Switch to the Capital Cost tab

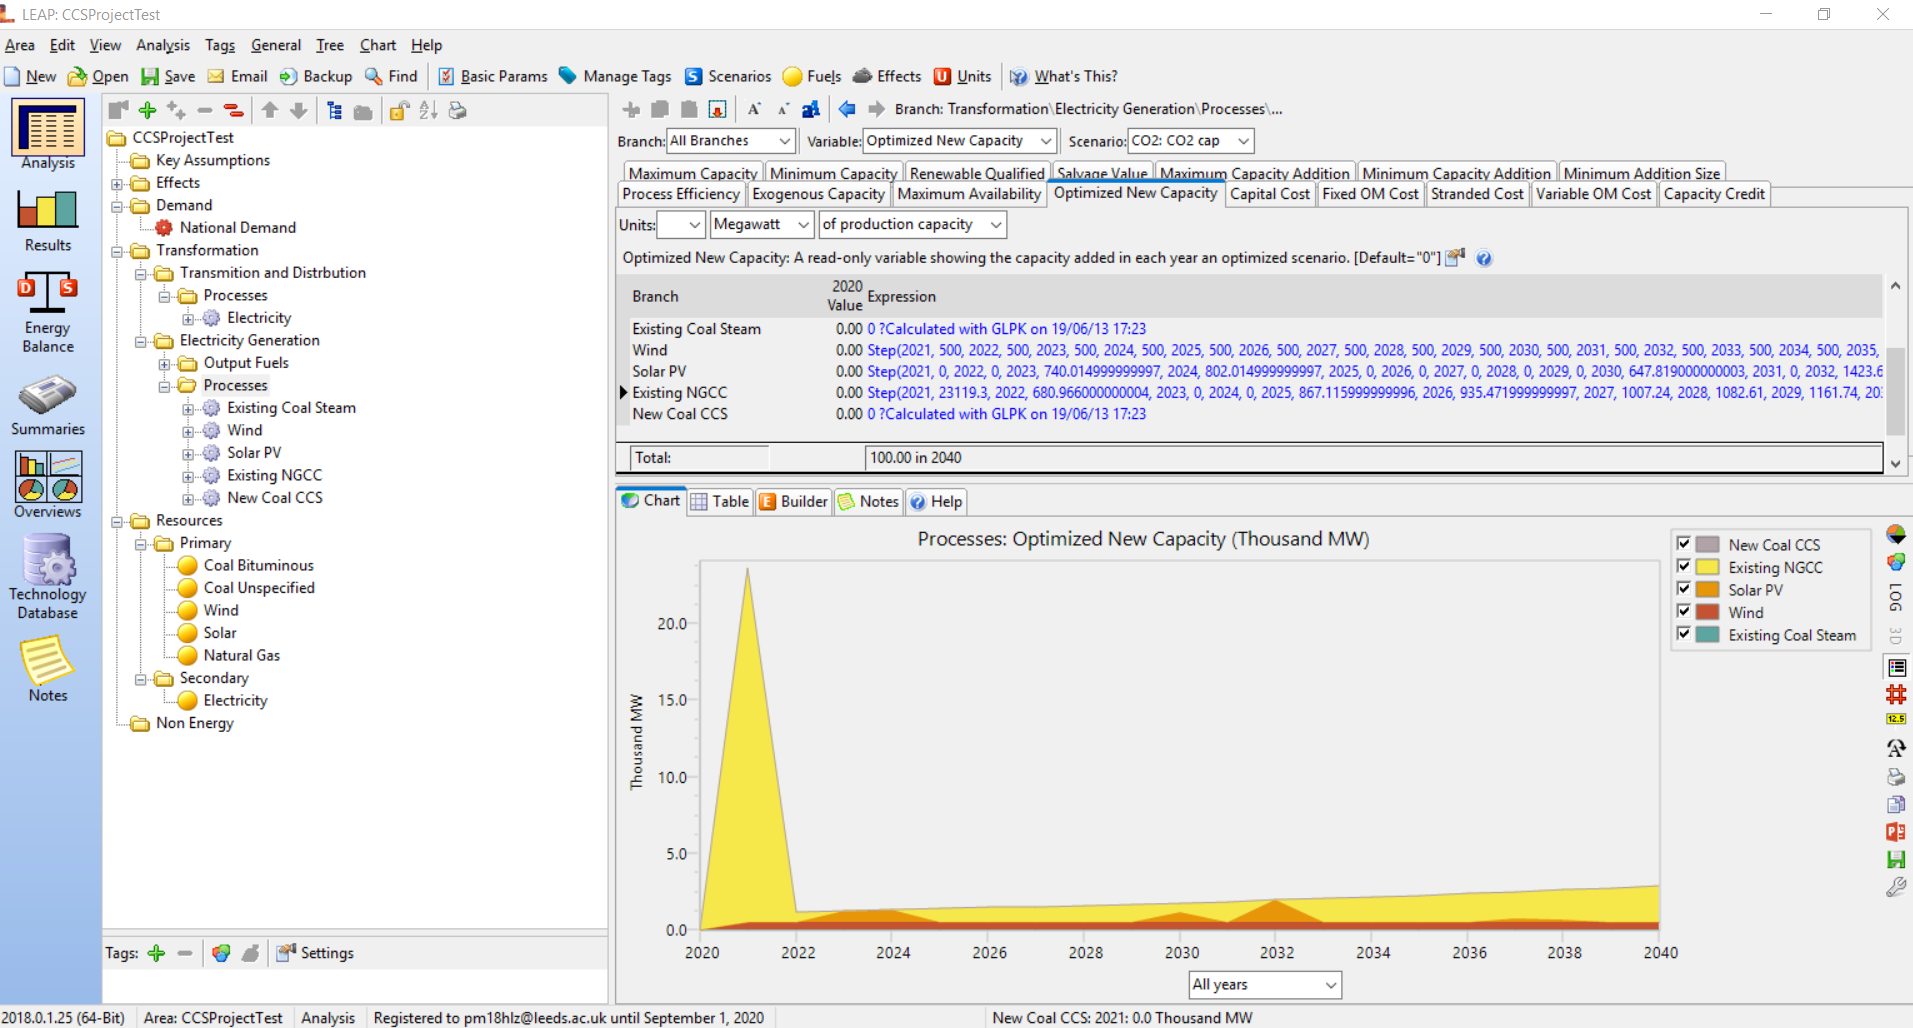tap(1269, 194)
